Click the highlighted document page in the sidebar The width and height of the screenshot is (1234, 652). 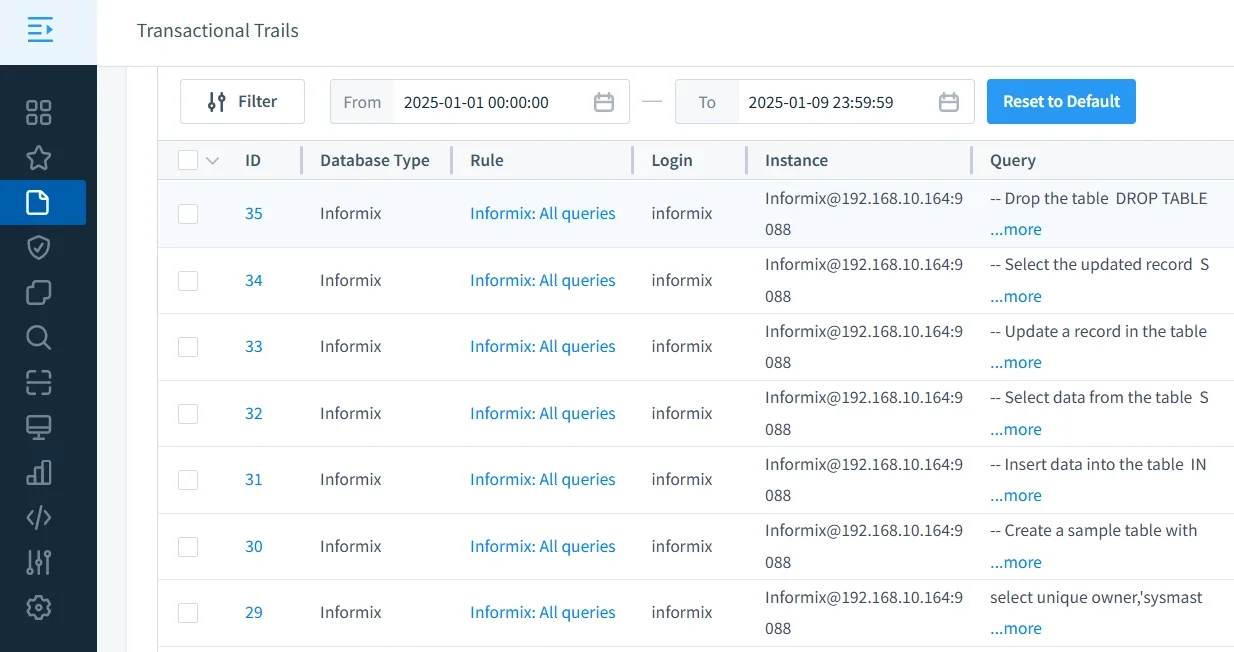38,202
